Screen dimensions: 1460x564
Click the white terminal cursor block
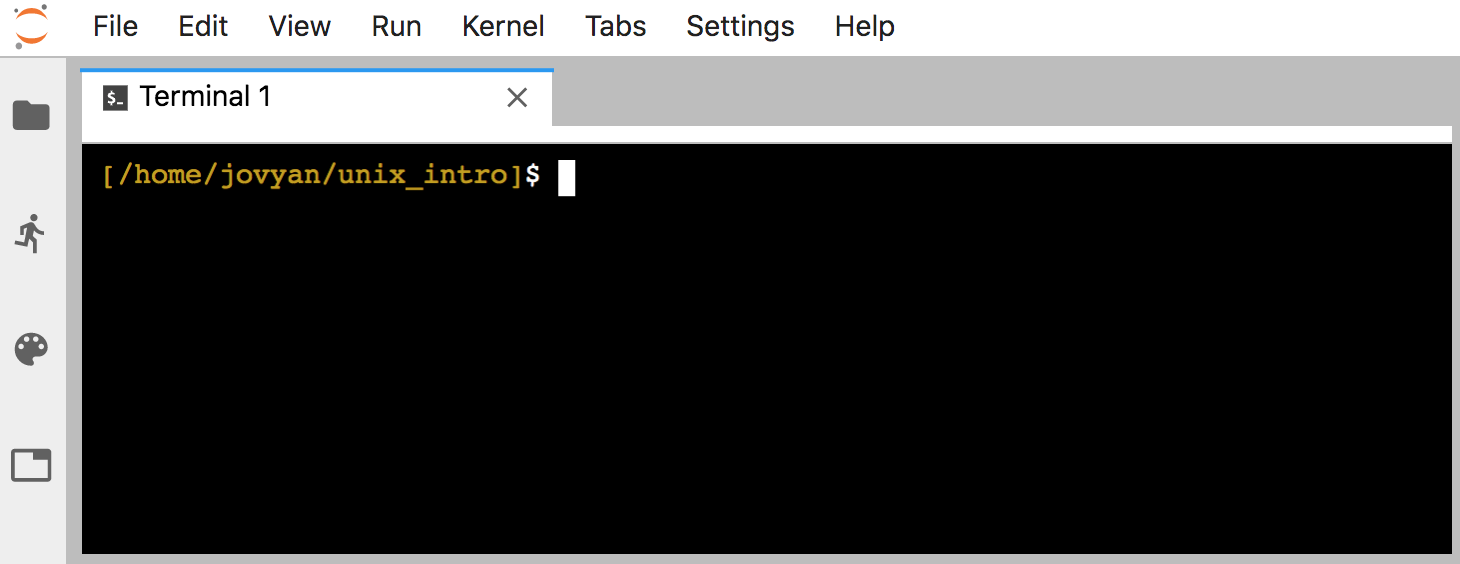tap(566, 177)
